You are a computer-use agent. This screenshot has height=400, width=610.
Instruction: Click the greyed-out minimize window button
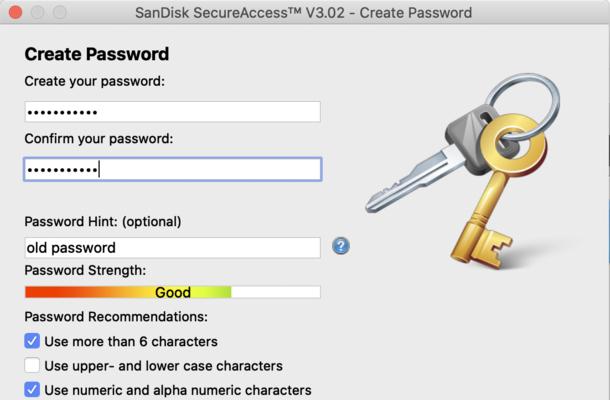click(x=38, y=12)
